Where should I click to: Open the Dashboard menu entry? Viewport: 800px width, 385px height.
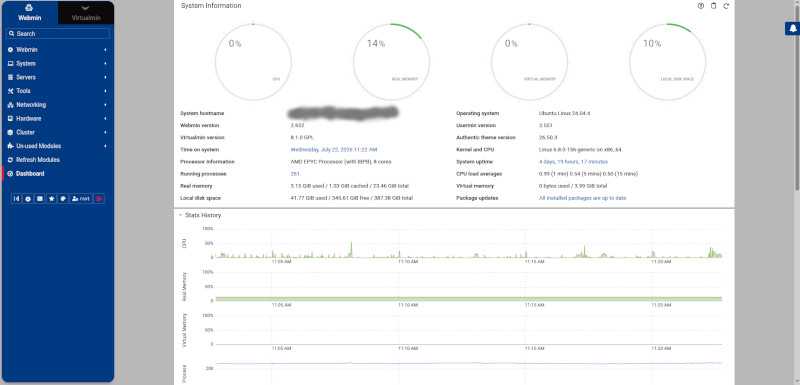click(30, 174)
